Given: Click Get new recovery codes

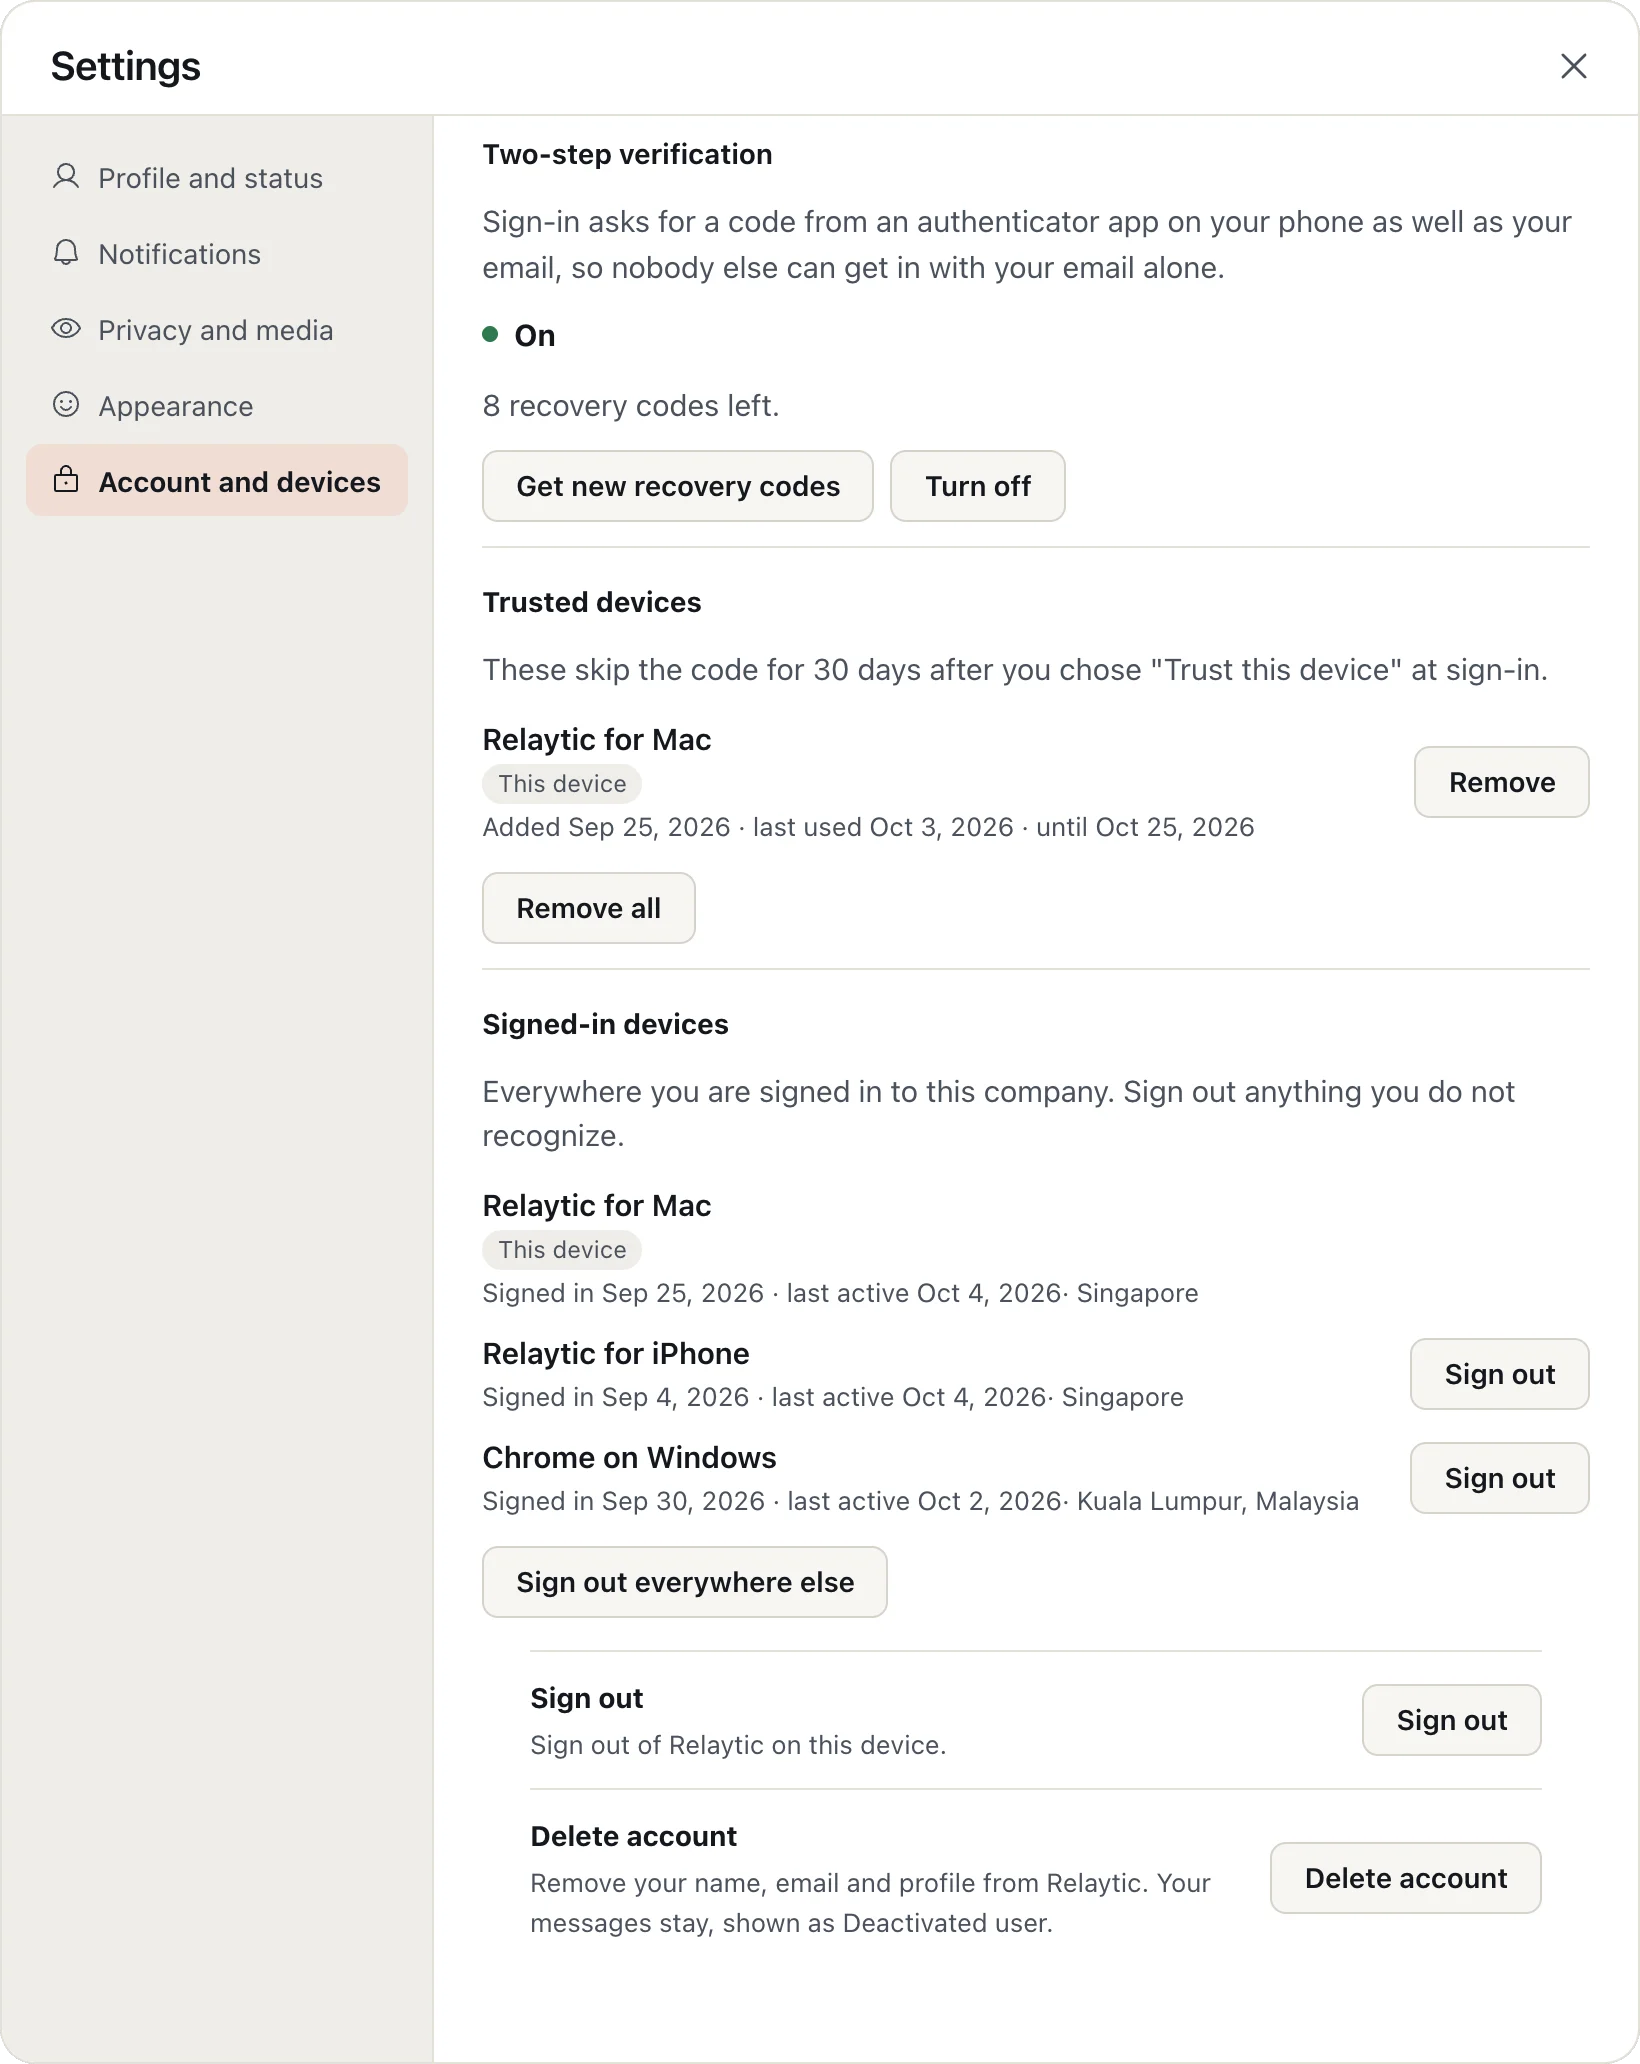Looking at the screenshot, I should pos(678,486).
